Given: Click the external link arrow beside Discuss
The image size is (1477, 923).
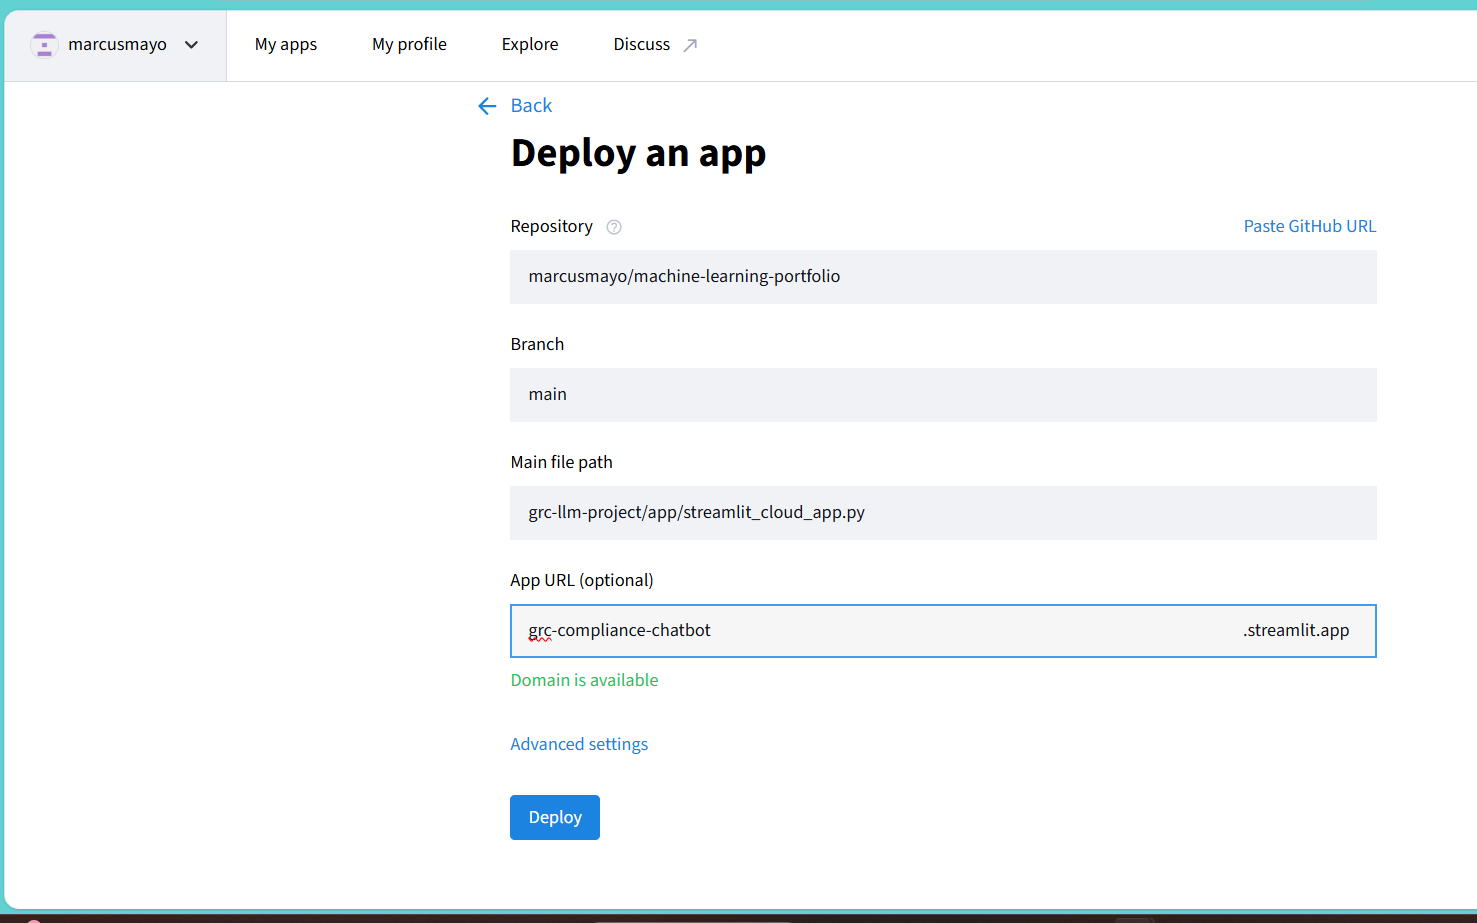Looking at the screenshot, I should click(690, 43).
